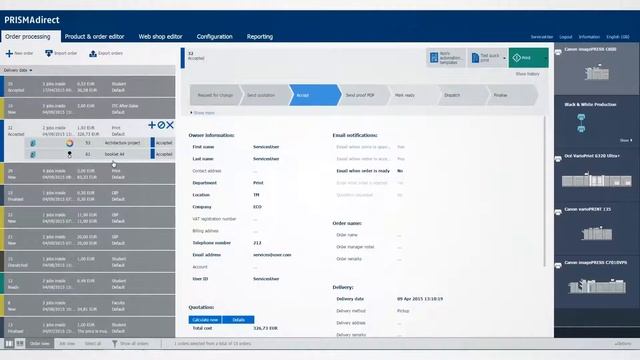Image resolution: width=640 pixels, height=360 pixels.
Task: Click the printer icon beside Océ VarioPrint 6320 Ultra+
Action: click(x=558, y=158)
